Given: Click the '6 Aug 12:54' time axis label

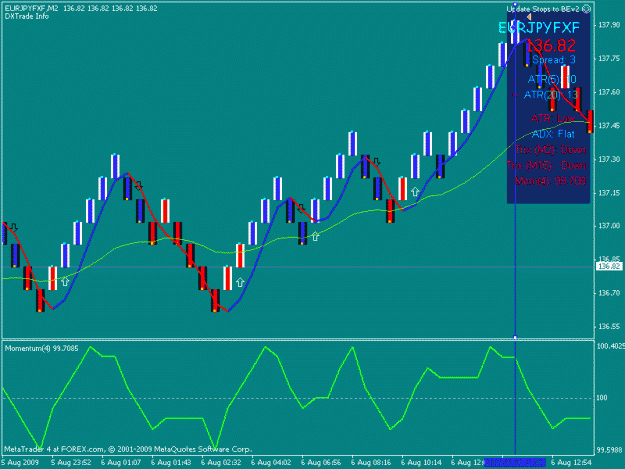Looking at the screenshot, I should [571, 463].
